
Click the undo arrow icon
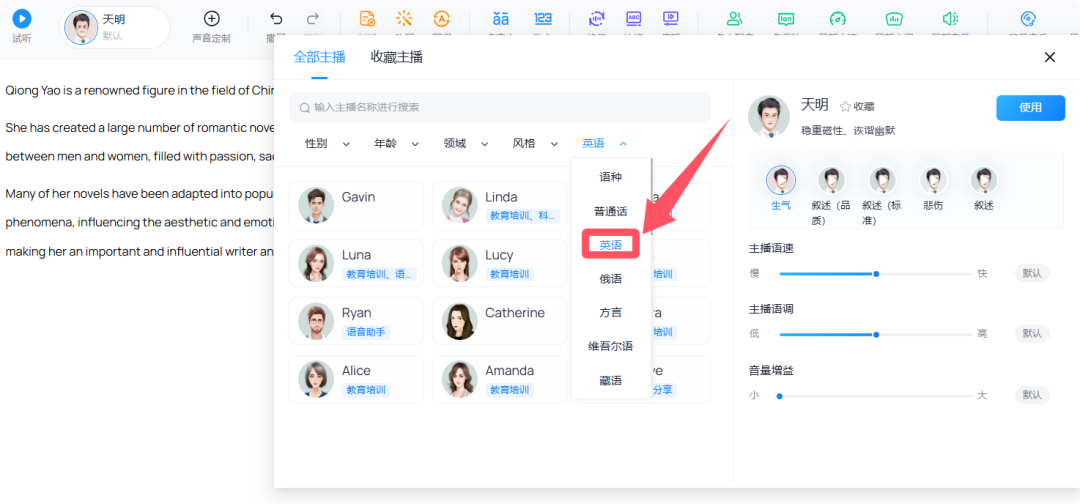[x=277, y=18]
